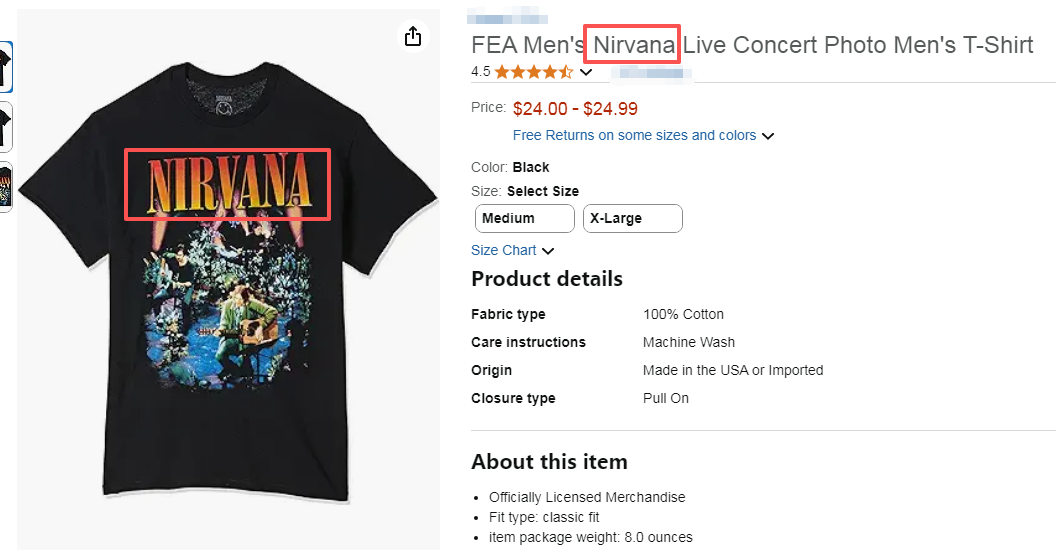Click the blurred ratings count link
This screenshot has width=1056, height=550.
point(638,72)
